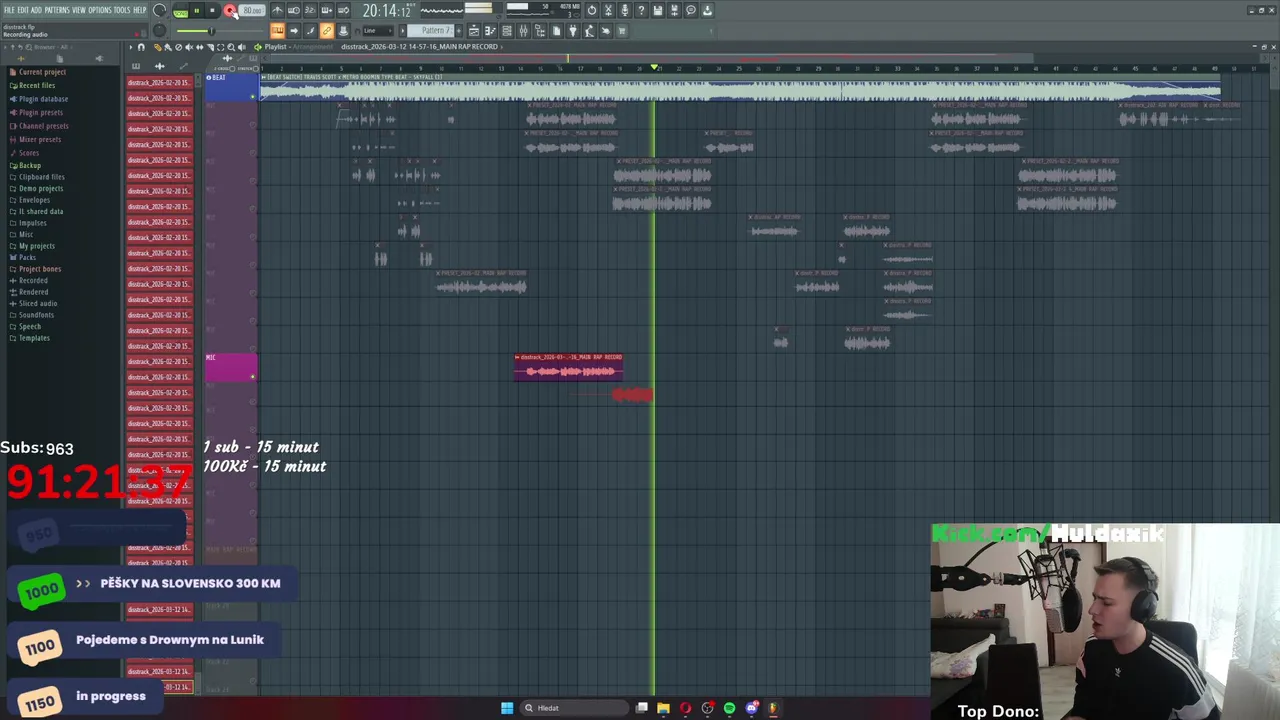Click the plus button next to Pattern 7

458,31
